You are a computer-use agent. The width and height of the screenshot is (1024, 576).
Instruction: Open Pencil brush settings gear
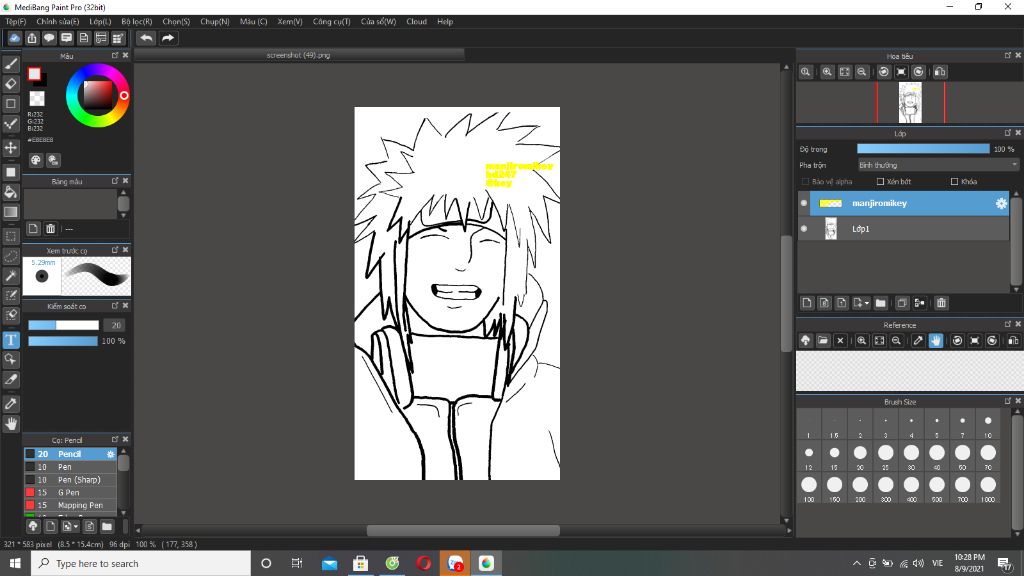pyautogui.click(x=110, y=454)
